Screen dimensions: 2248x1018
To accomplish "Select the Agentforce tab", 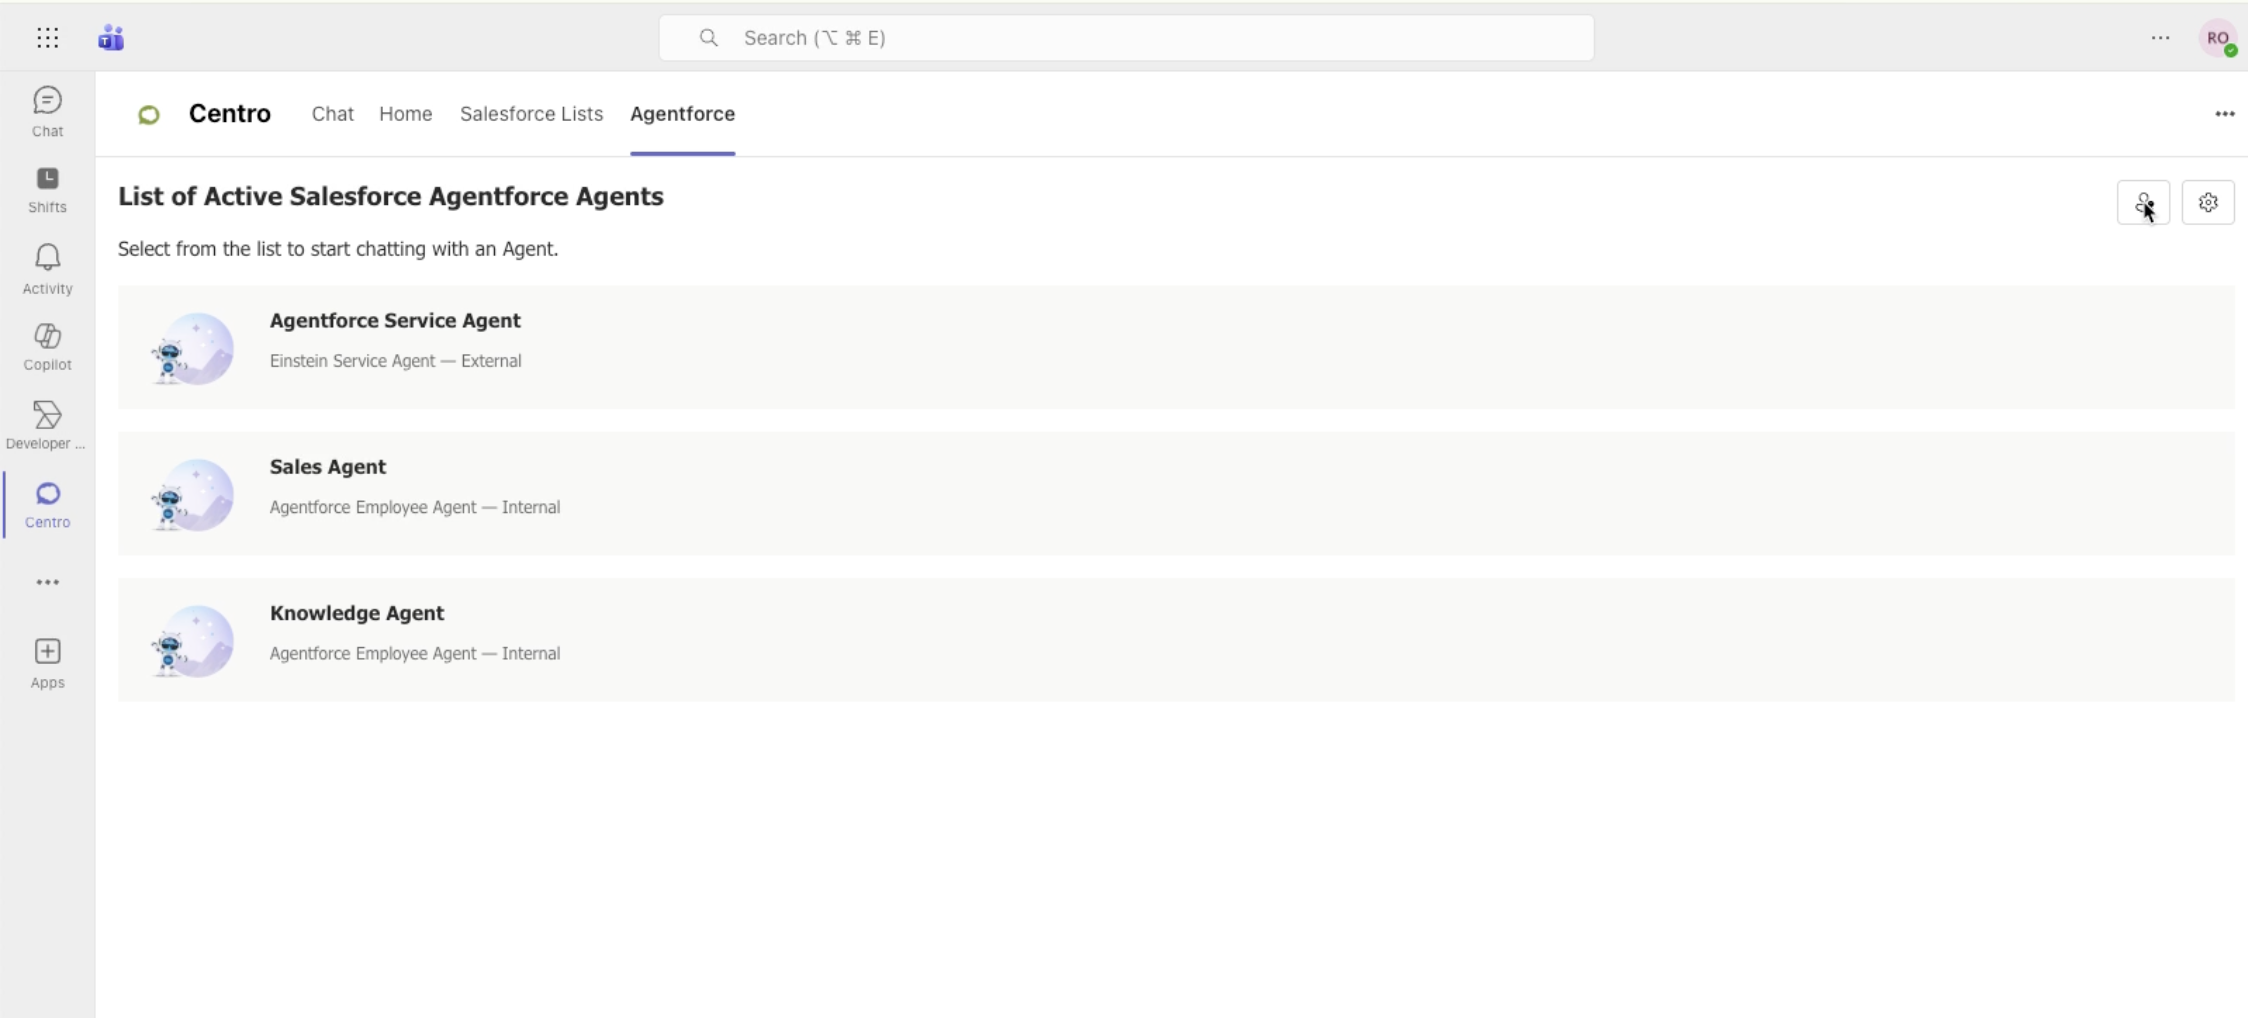I will [683, 114].
